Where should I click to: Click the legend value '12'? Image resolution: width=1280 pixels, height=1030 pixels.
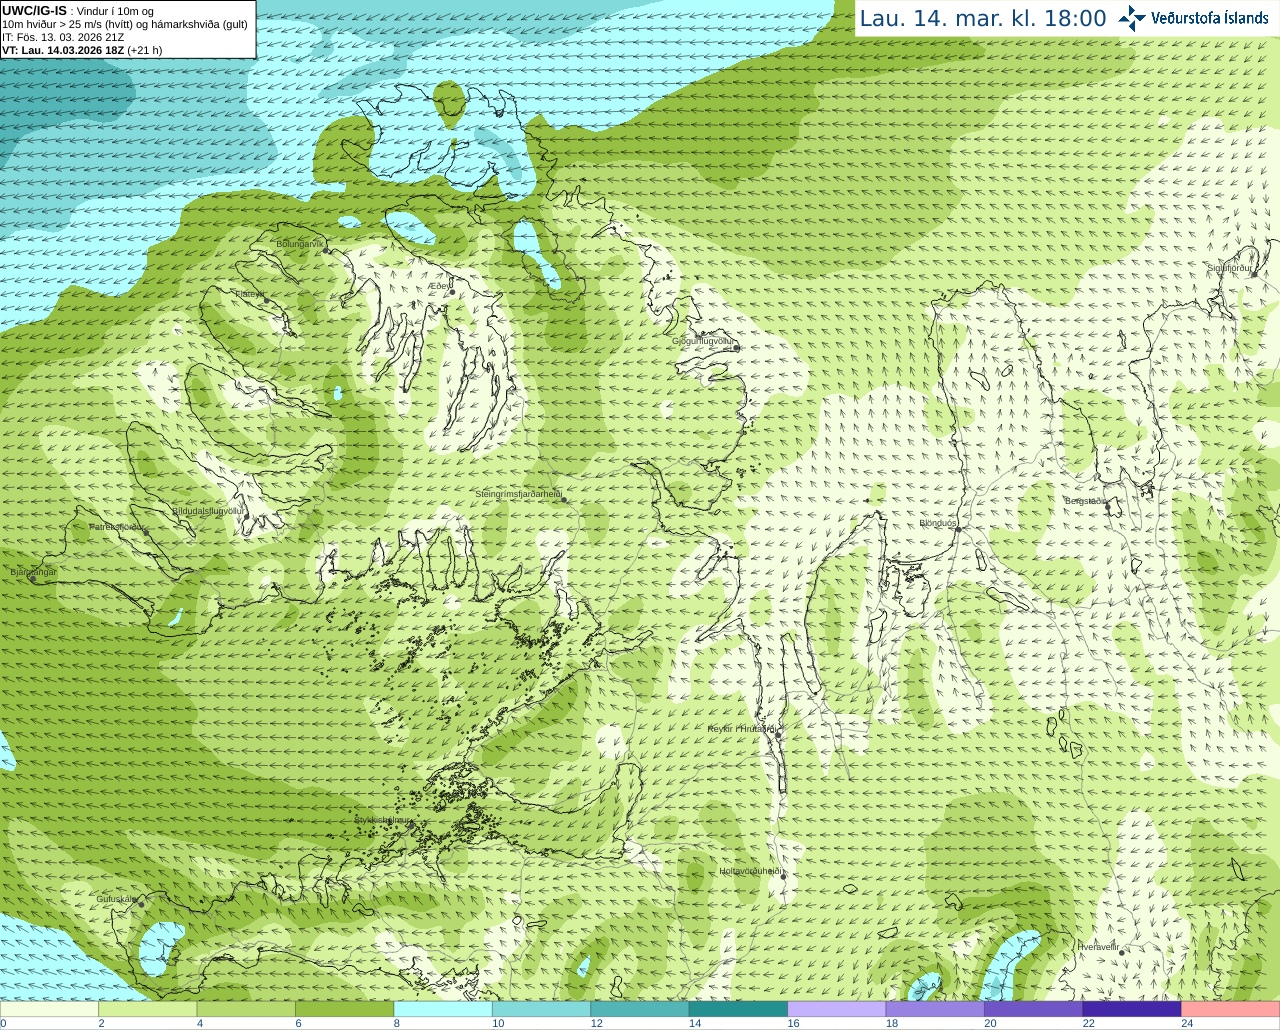(x=596, y=1023)
